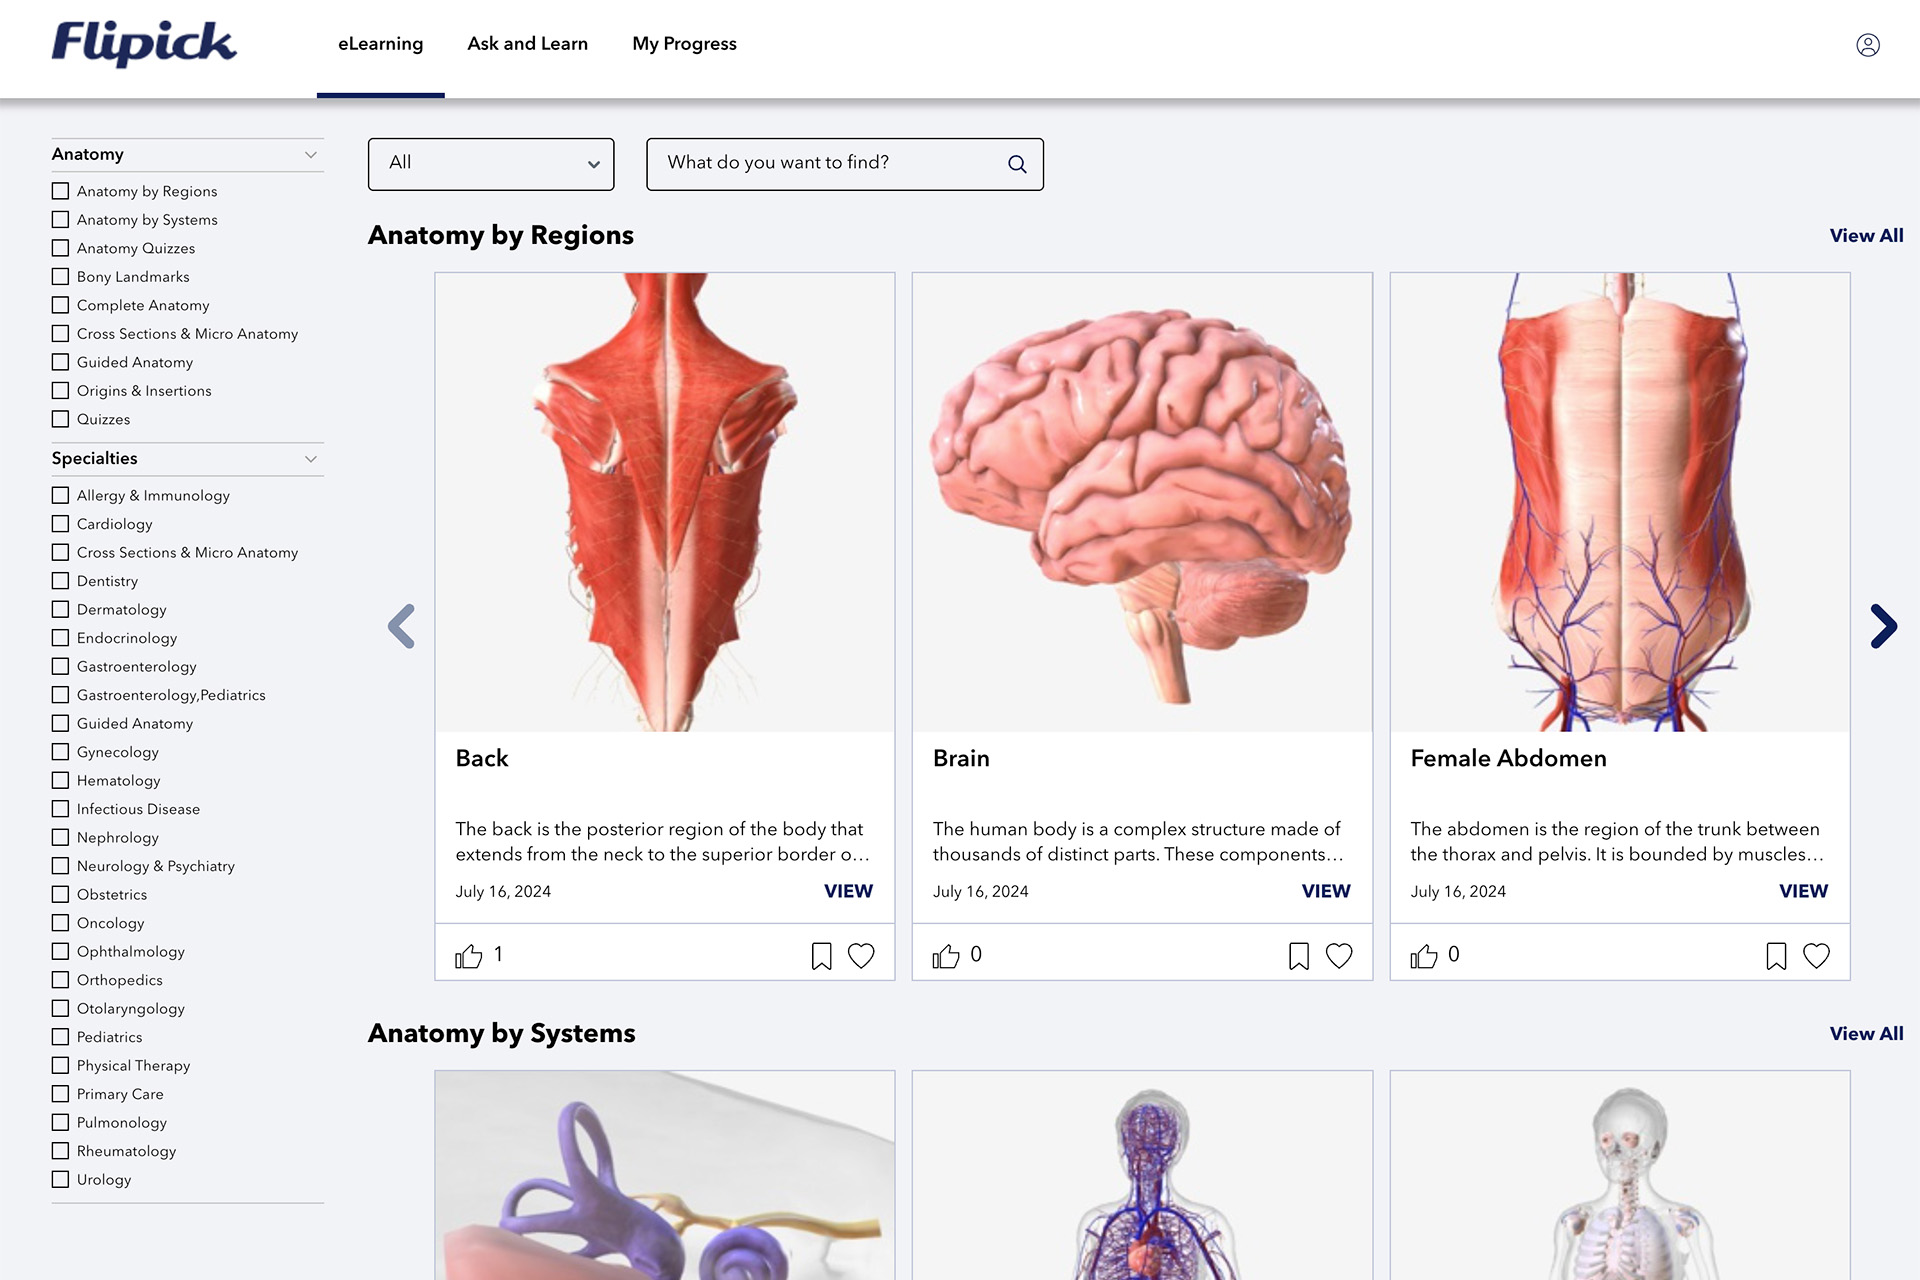This screenshot has height=1280, width=1920.
Task: Collapse the Anatomy filter section
Action: [313, 154]
